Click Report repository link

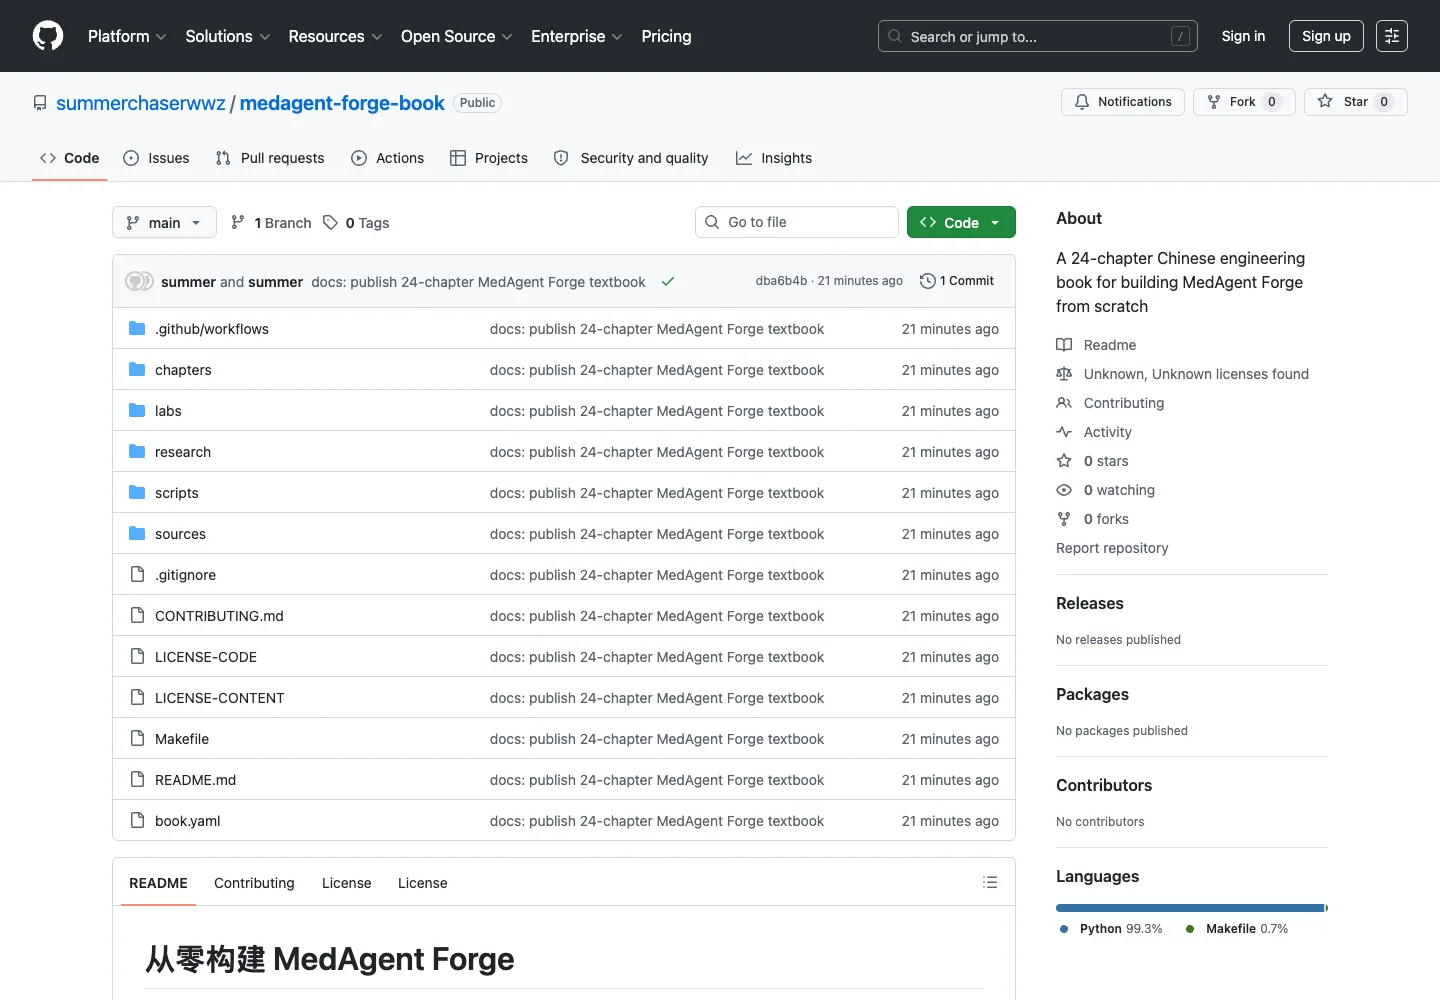pyautogui.click(x=1112, y=548)
